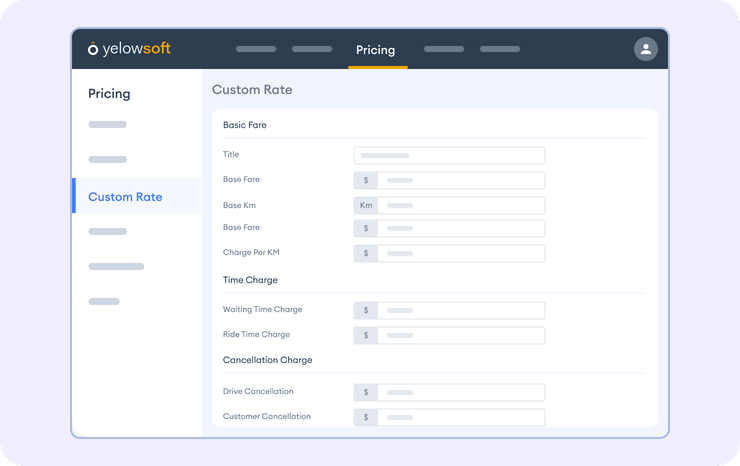This screenshot has height=466, width=740.
Task: Click the dollar prefix on Ride Time Charge
Action: [366, 335]
